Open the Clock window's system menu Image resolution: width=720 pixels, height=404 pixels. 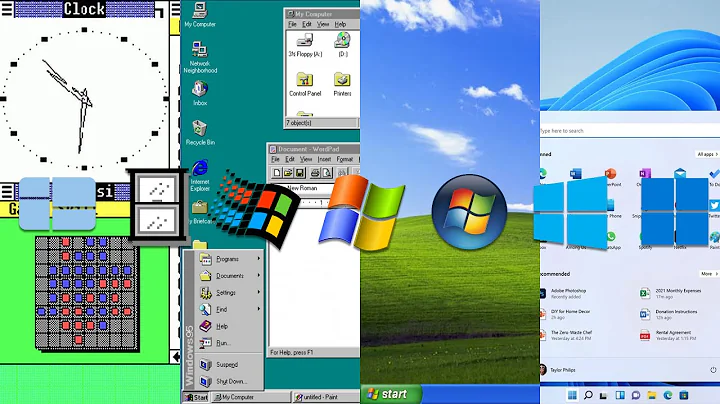(6, 9)
